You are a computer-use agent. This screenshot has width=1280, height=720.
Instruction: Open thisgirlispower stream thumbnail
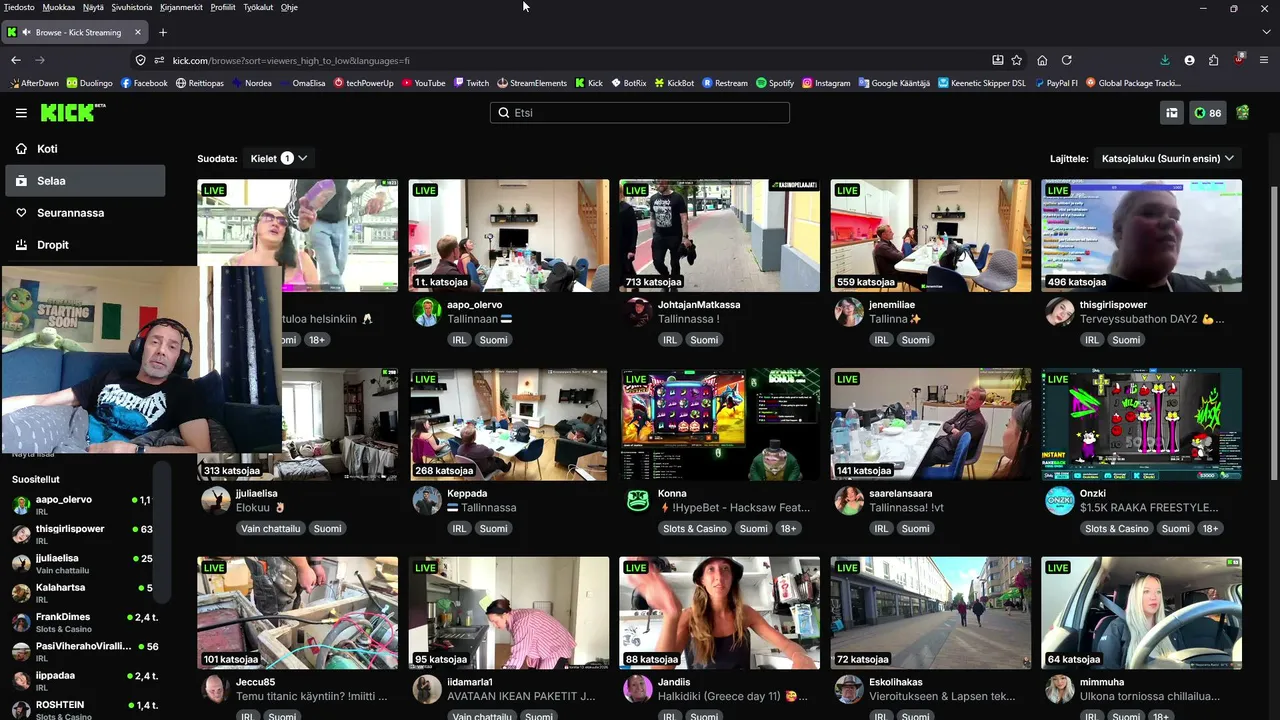[1141, 236]
